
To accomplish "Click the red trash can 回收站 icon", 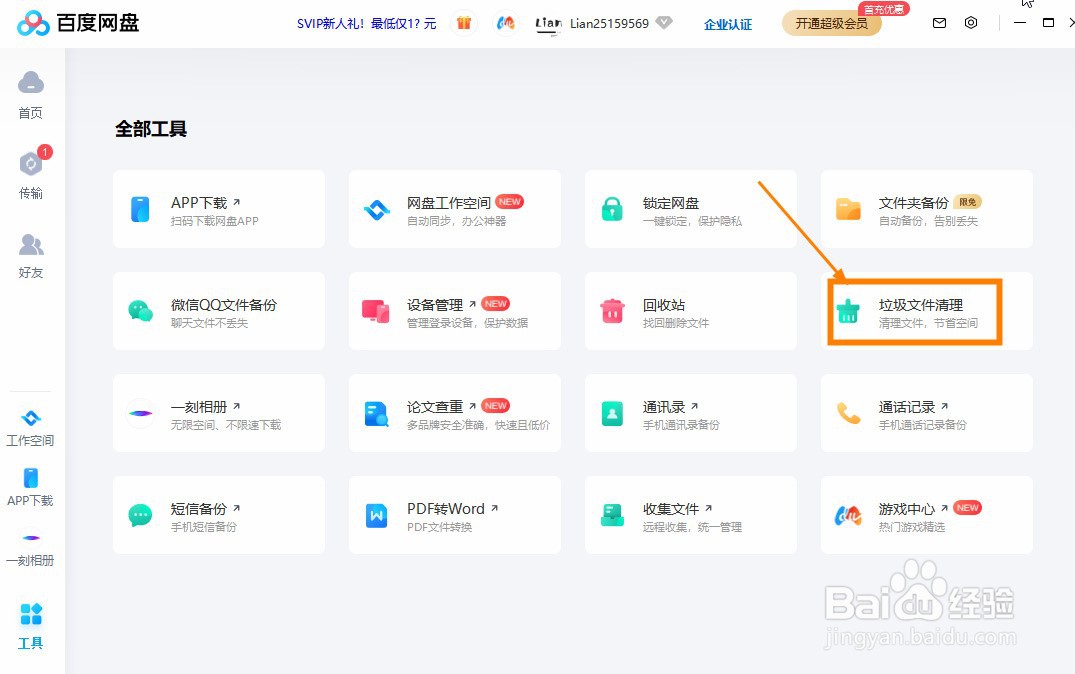I will (x=612, y=311).
